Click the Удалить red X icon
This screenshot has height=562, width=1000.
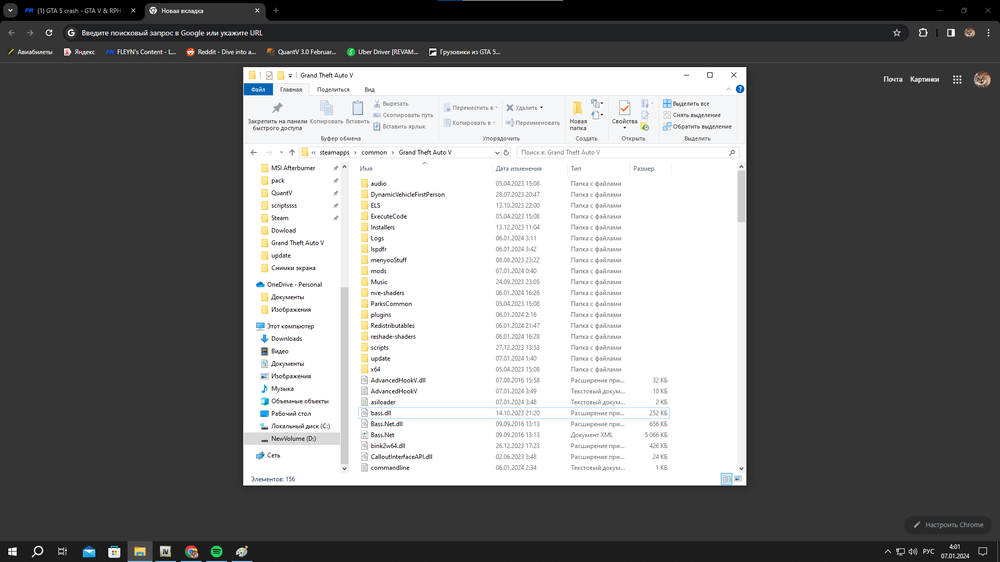click(x=510, y=108)
